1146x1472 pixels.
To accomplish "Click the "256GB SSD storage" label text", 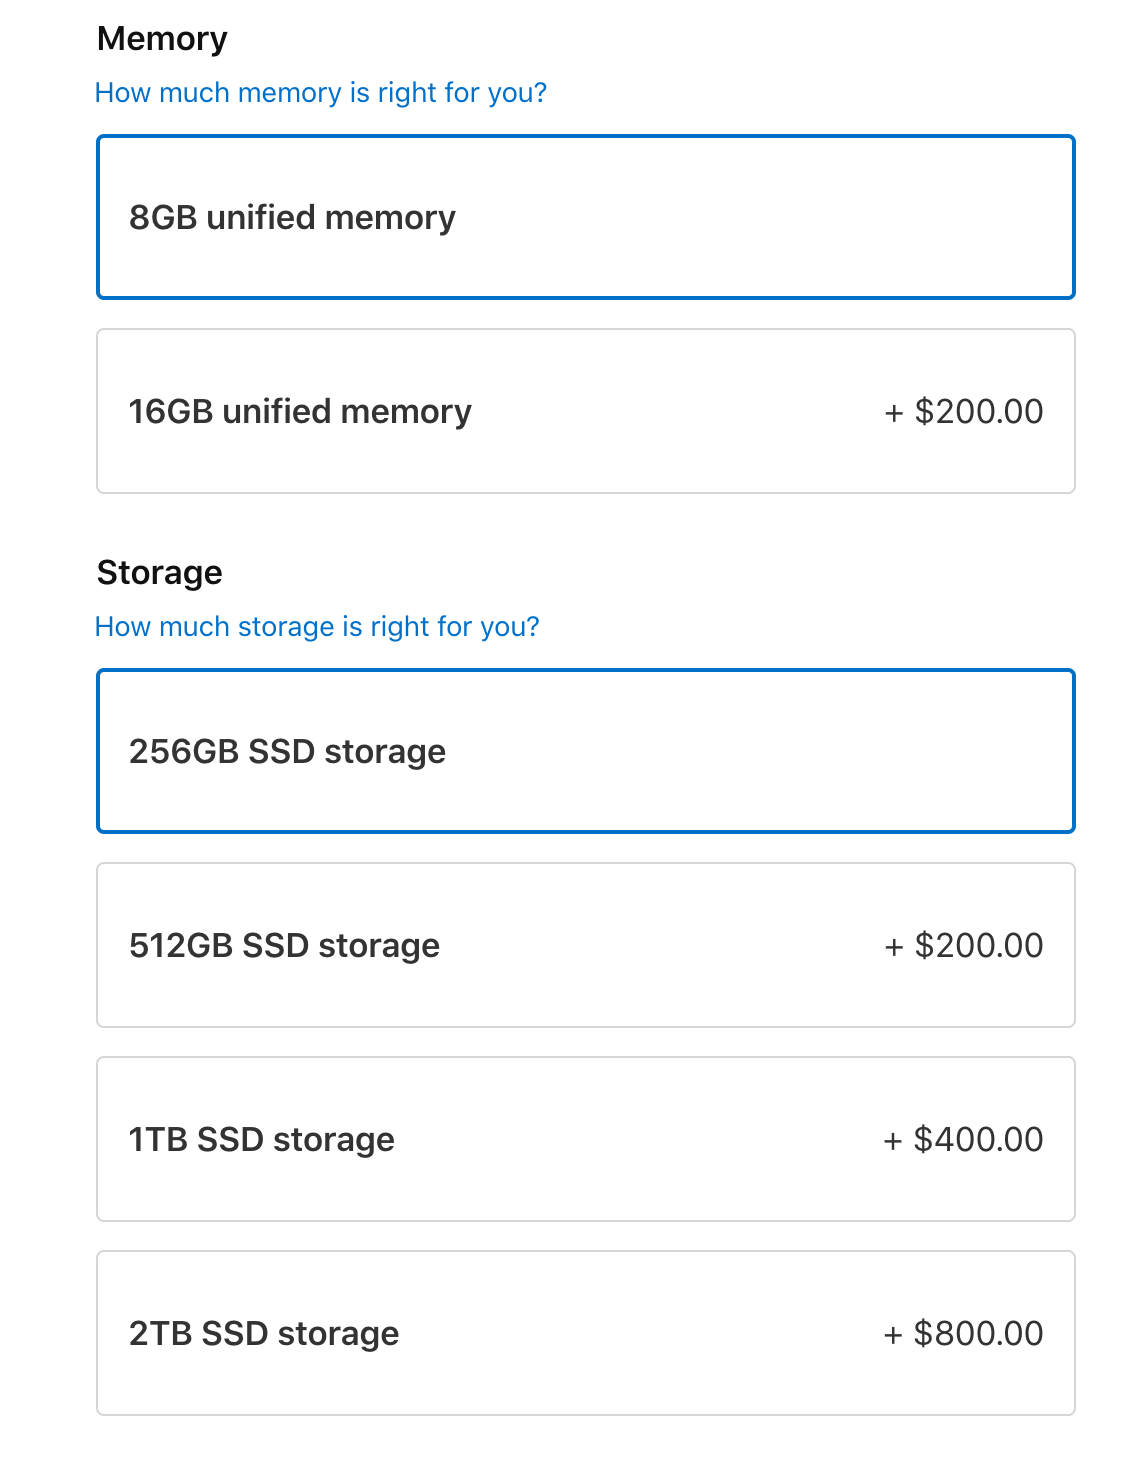I will [x=287, y=751].
